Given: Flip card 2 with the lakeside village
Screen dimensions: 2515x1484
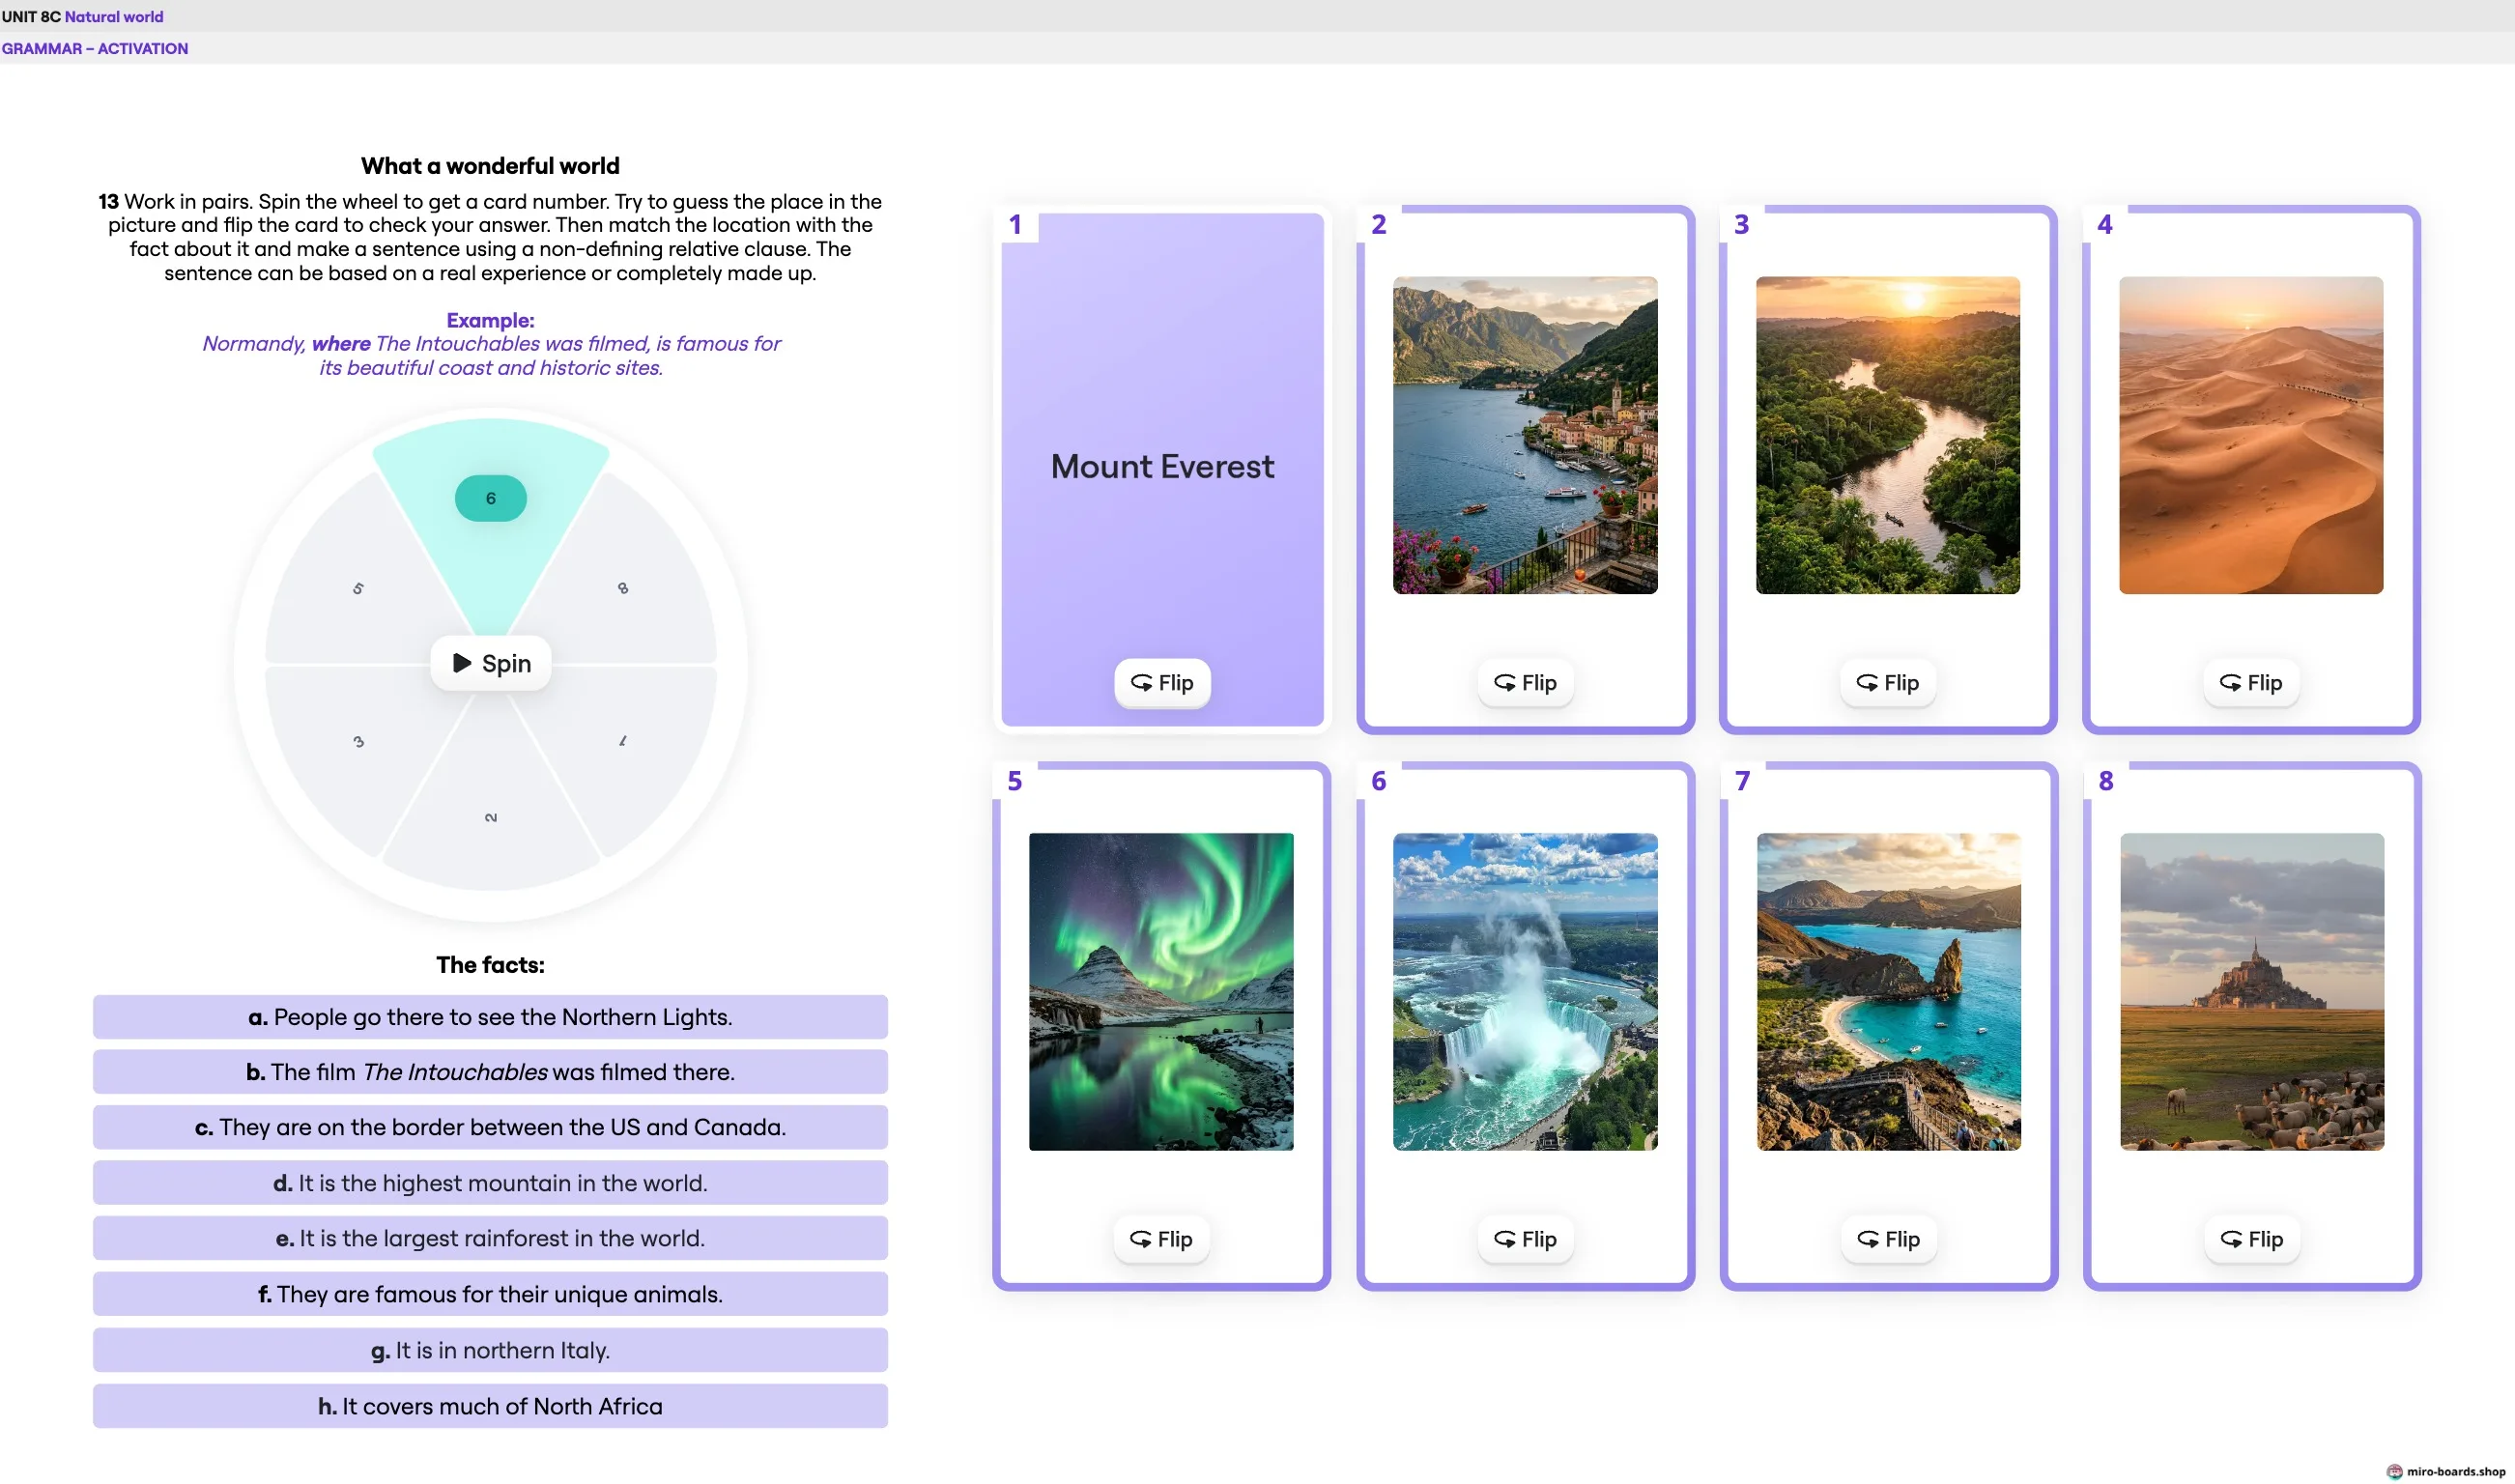Looking at the screenshot, I should (1525, 683).
